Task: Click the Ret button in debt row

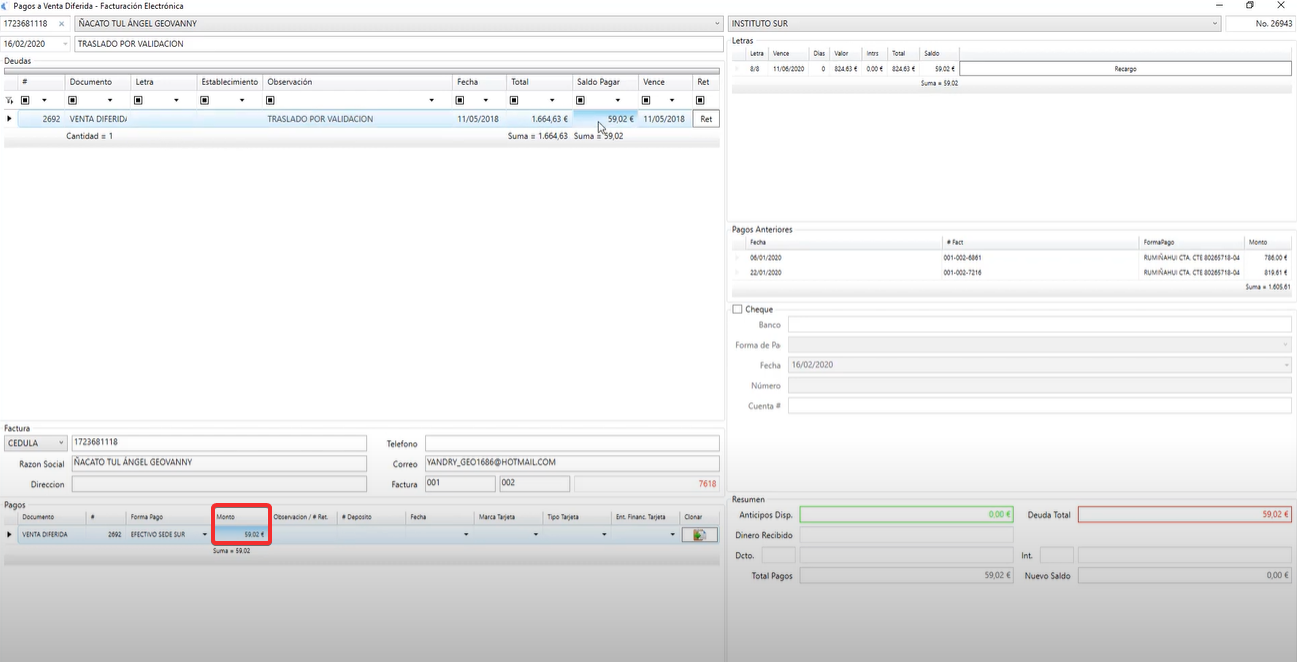Action: click(706, 119)
